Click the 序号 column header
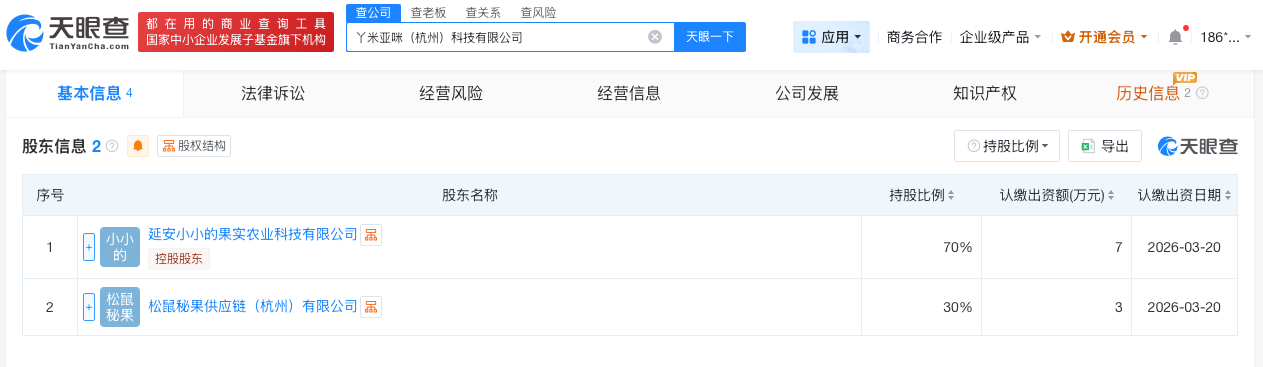Screen dimensions: 1263x367 coord(50,195)
